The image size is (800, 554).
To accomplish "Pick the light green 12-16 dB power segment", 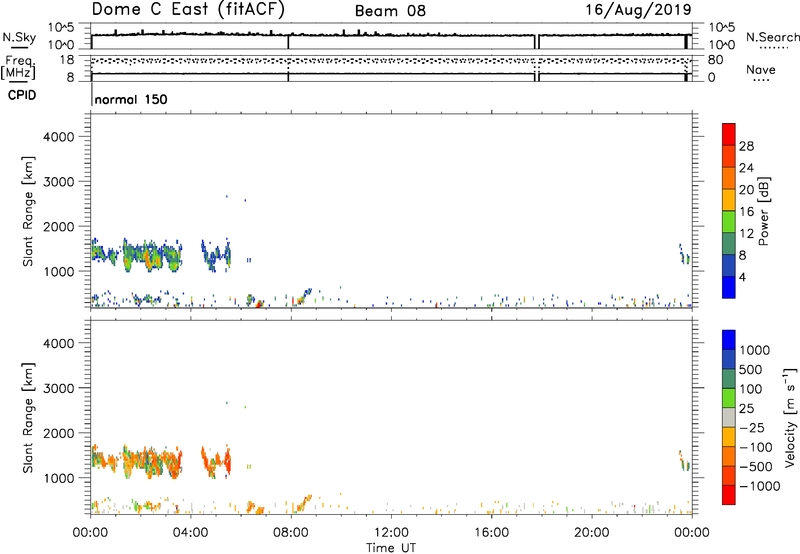I will [x=729, y=221].
